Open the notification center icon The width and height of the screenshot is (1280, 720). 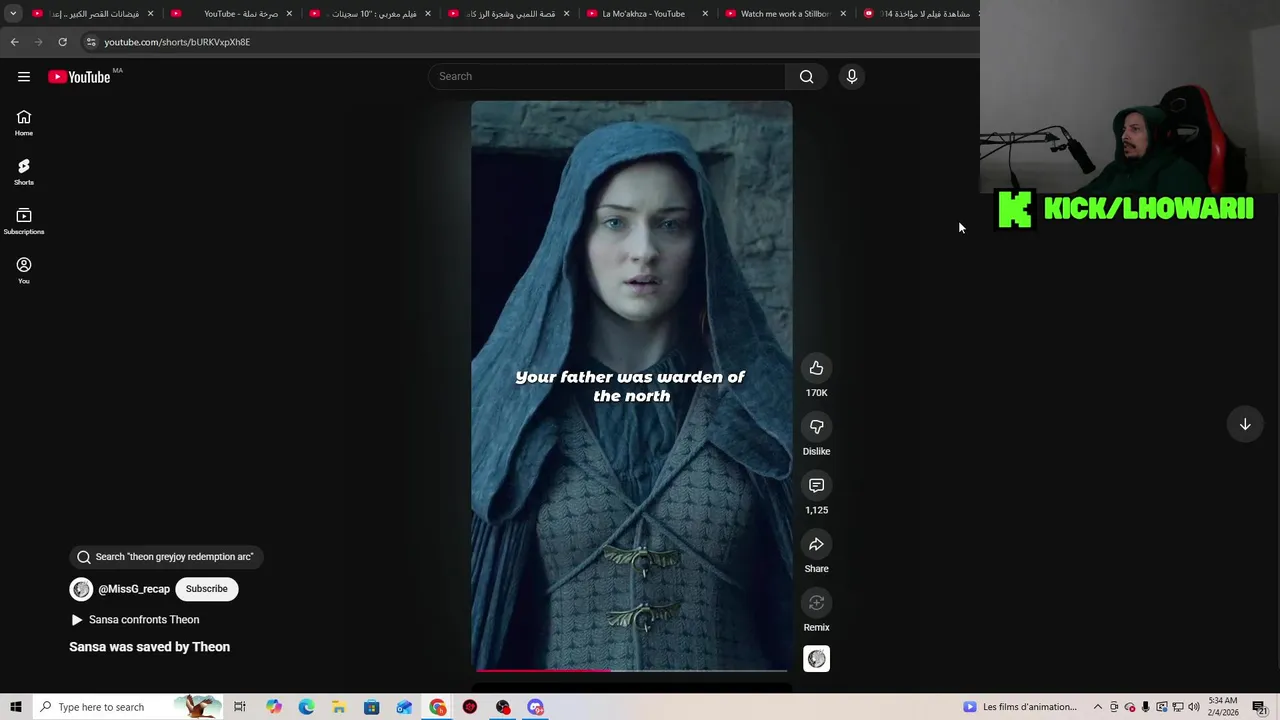(1259, 707)
